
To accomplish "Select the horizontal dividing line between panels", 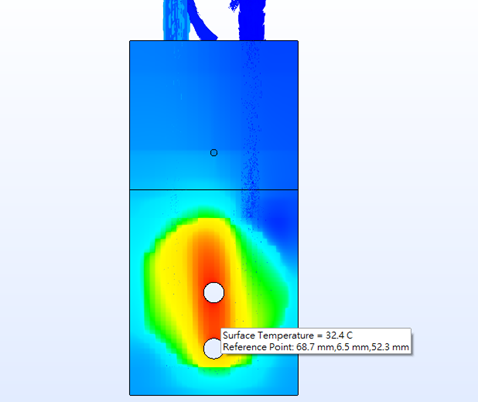I will (x=214, y=190).
